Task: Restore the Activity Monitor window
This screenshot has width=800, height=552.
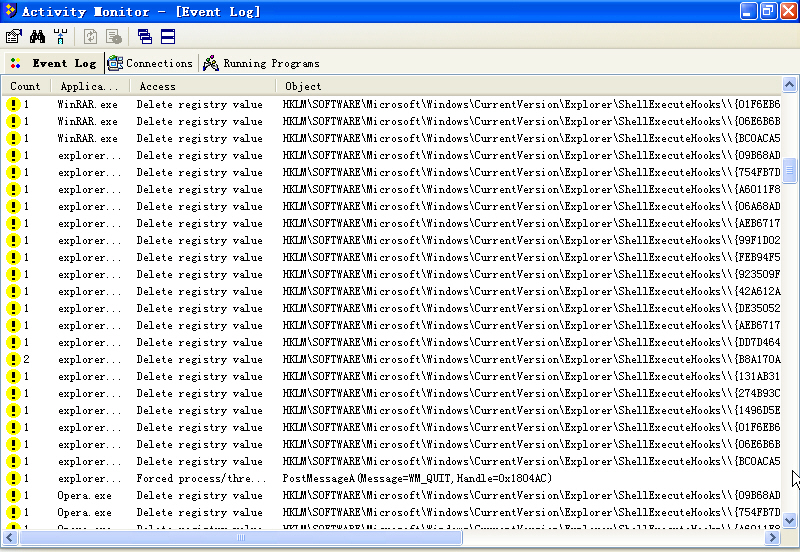Action: pyautogui.click(x=768, y=11)
